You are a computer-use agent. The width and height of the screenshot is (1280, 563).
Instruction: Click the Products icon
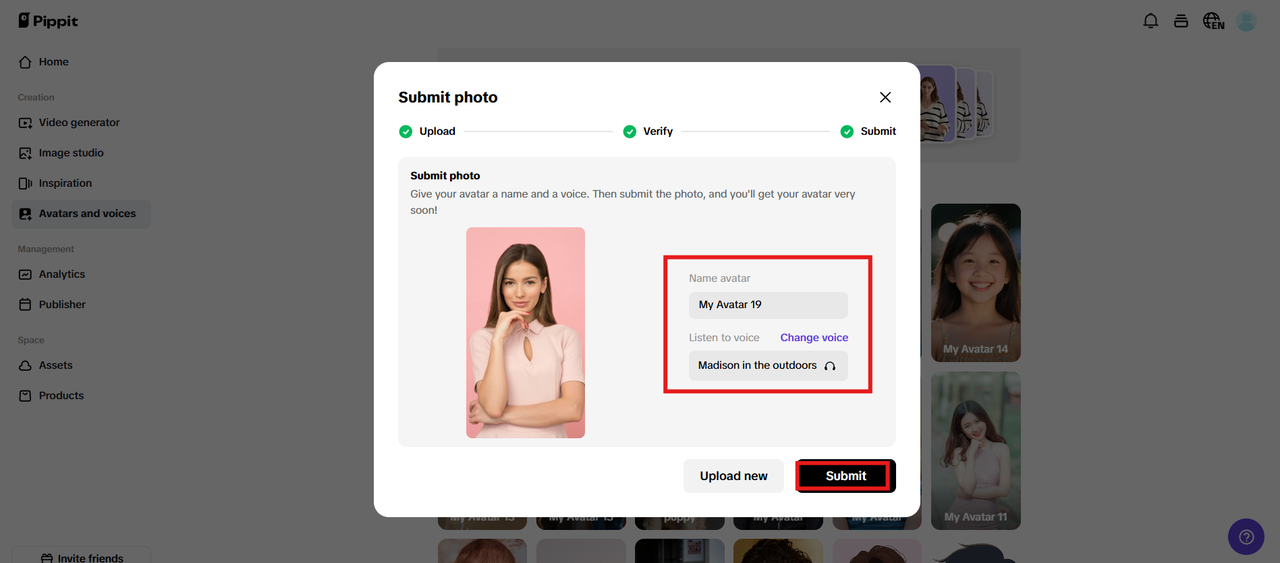click(26, 396)
